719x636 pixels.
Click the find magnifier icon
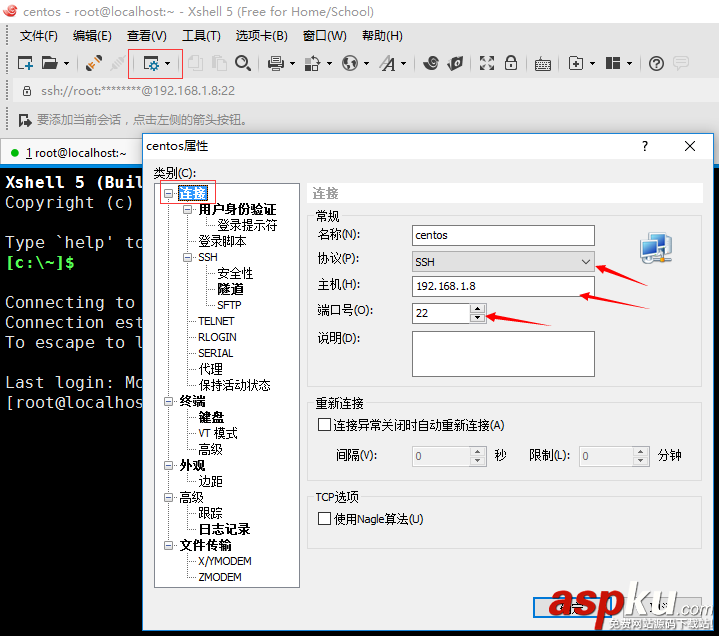pos(243,63)
